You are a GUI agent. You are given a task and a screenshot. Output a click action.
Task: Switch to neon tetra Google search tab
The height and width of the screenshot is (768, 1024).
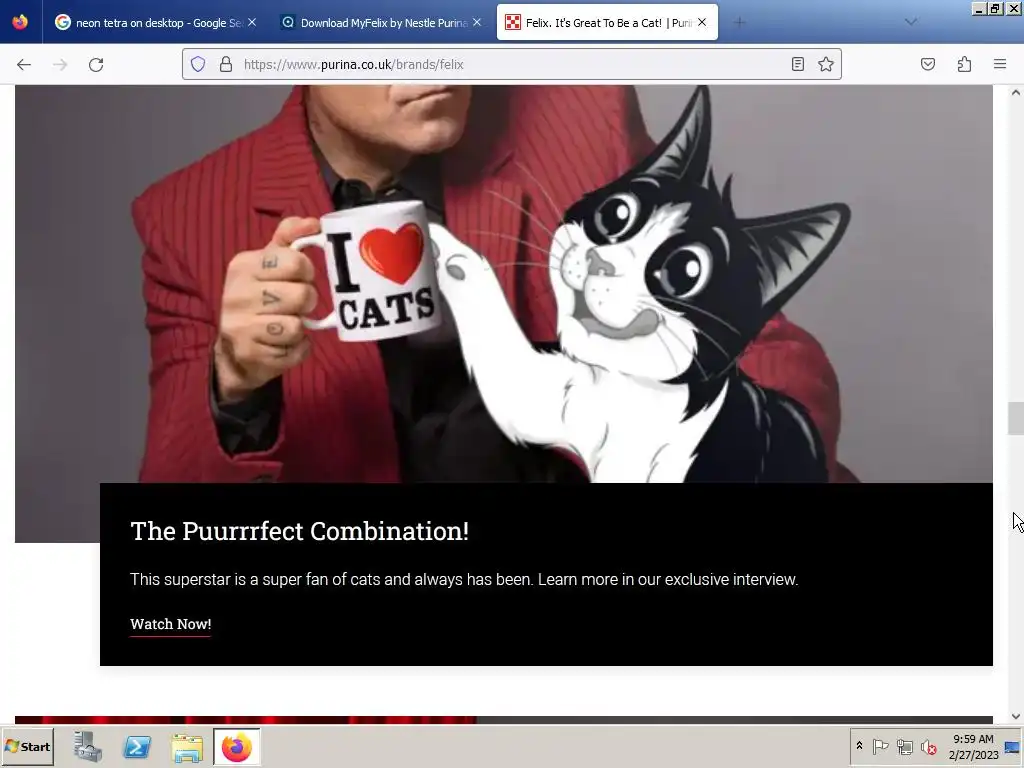(155, 23)
